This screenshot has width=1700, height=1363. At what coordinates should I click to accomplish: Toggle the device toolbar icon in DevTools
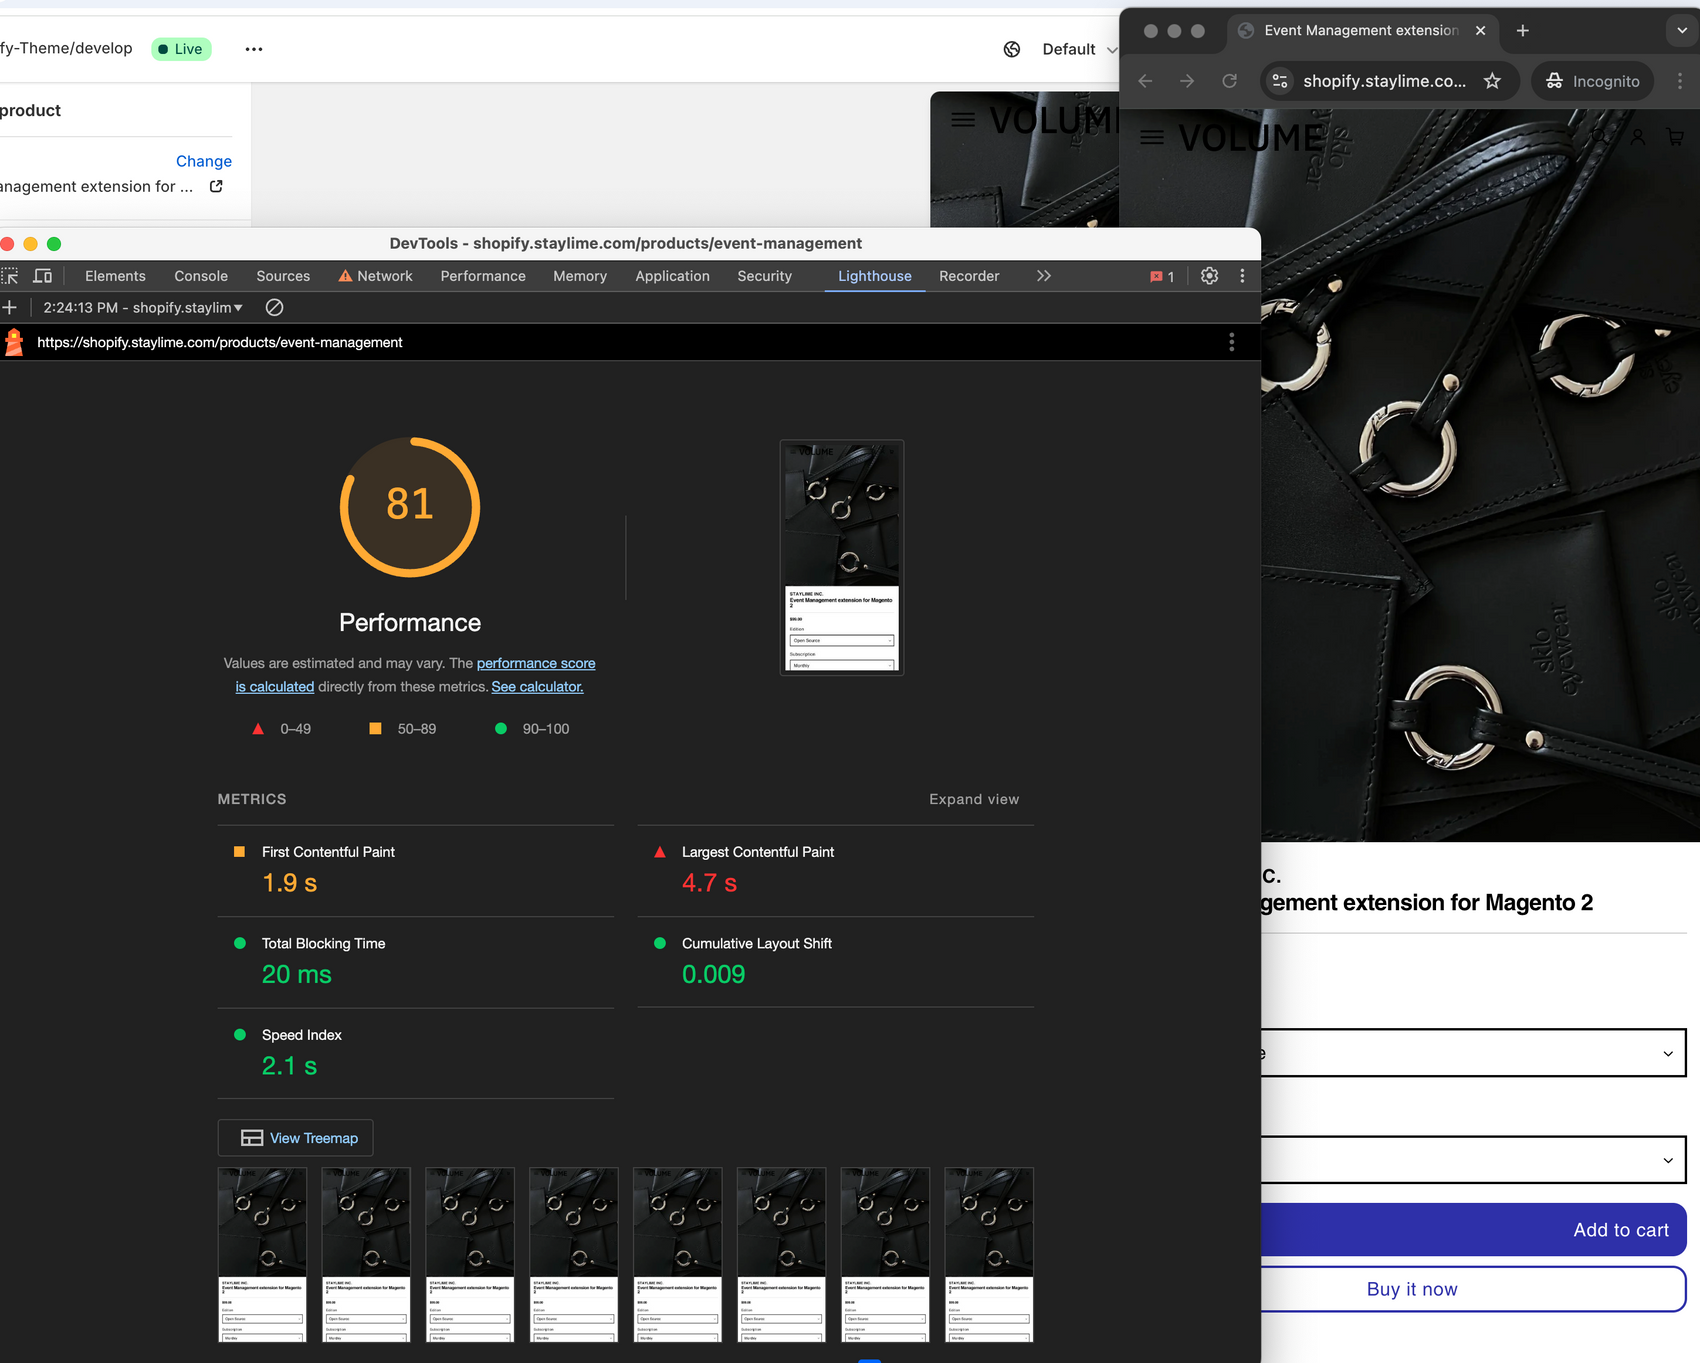(x=43, y=276)
